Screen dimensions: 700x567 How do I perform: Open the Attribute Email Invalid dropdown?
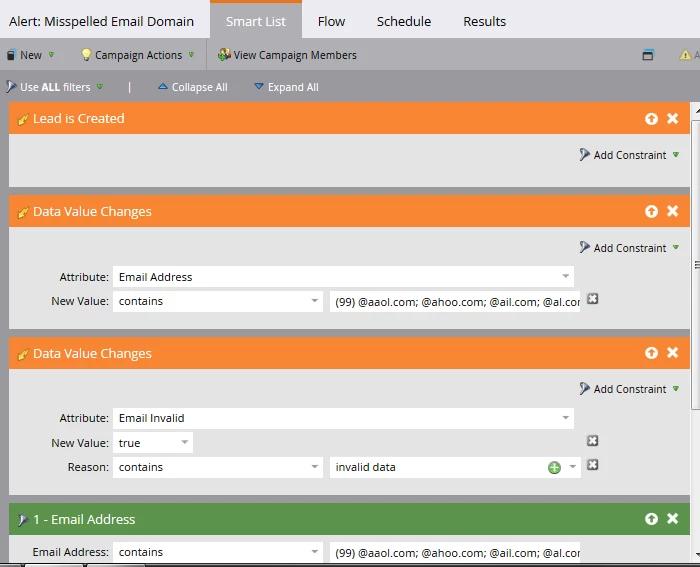(343, 418)
